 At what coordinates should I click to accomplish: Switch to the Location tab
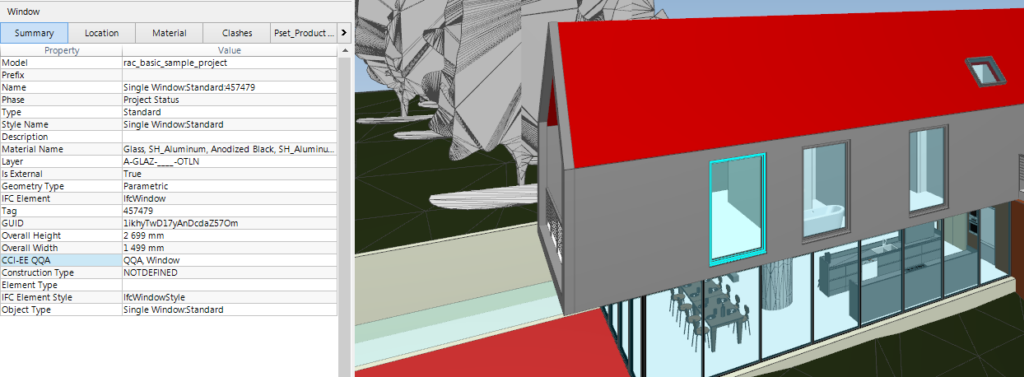101,33
